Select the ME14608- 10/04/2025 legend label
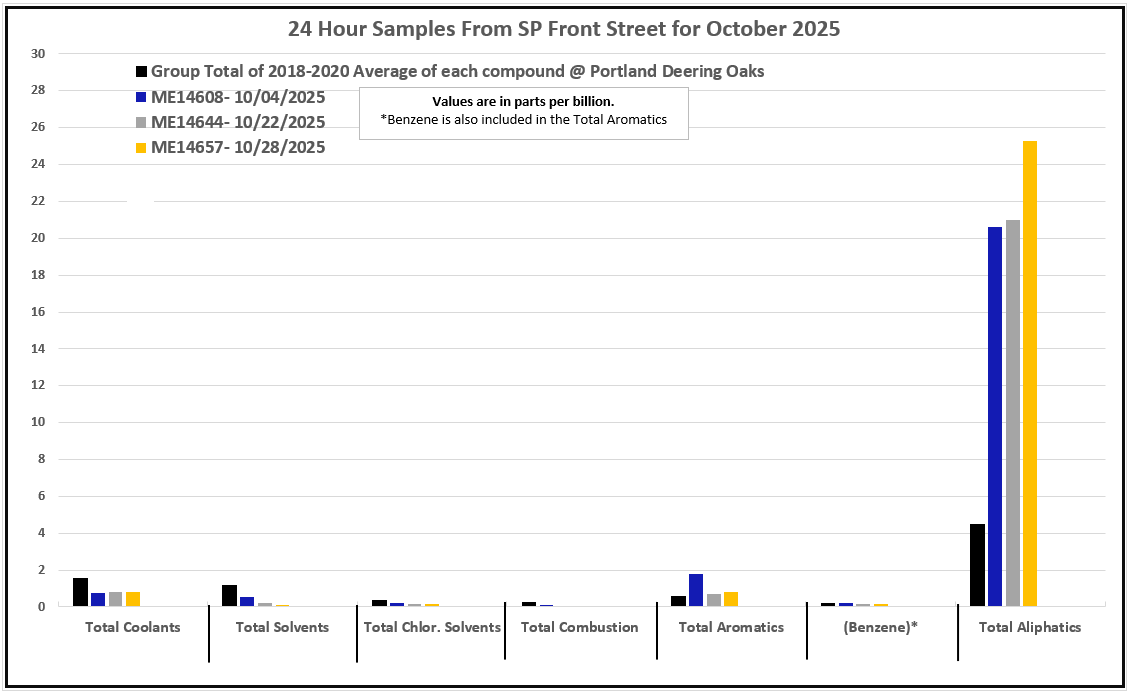This screenshot has height=693, width=1130. [238, 97]
